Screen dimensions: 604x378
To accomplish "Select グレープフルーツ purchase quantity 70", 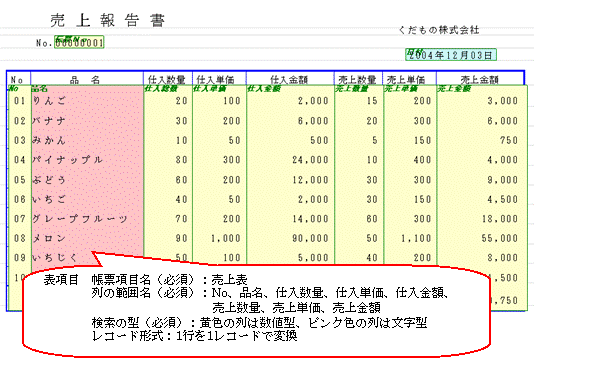I will (182, 219).
